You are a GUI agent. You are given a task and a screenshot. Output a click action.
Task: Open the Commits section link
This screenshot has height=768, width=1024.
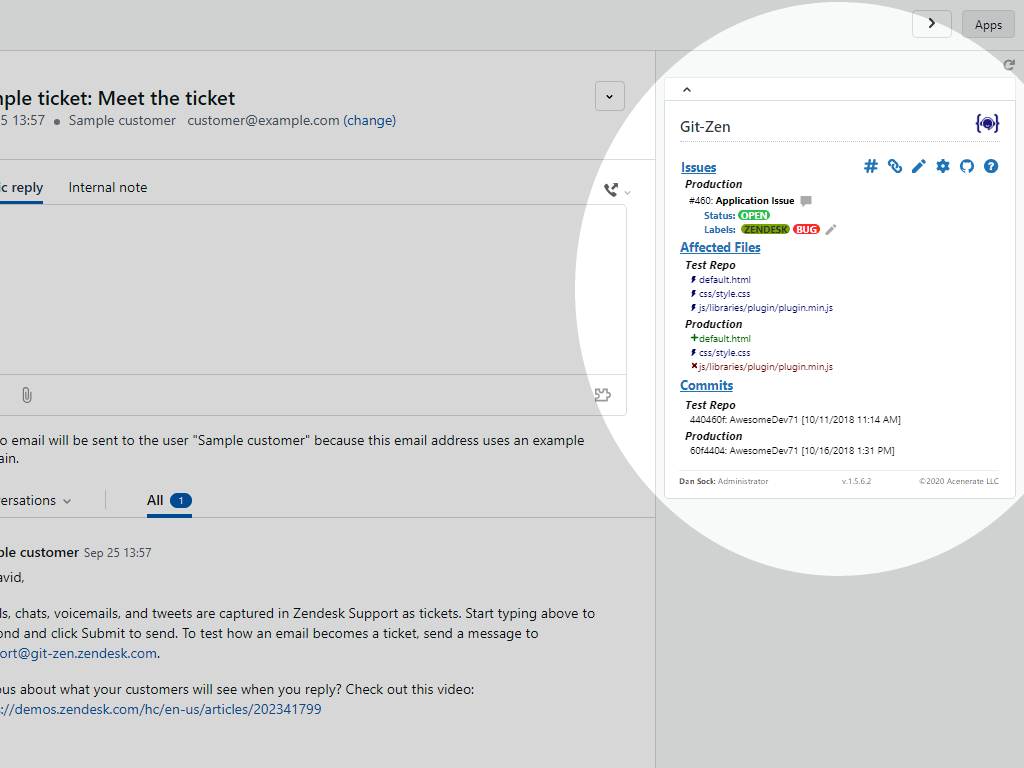706,385
